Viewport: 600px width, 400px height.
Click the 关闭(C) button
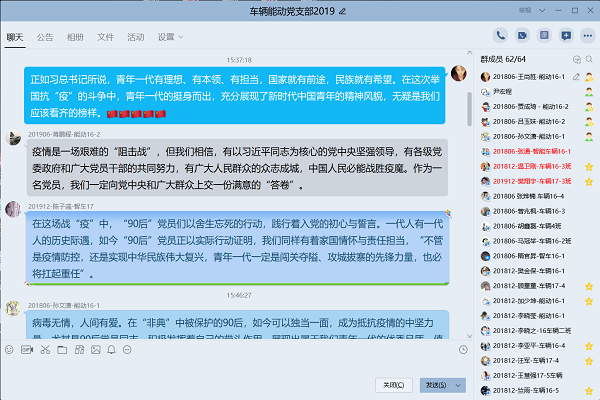click(394, 385)
